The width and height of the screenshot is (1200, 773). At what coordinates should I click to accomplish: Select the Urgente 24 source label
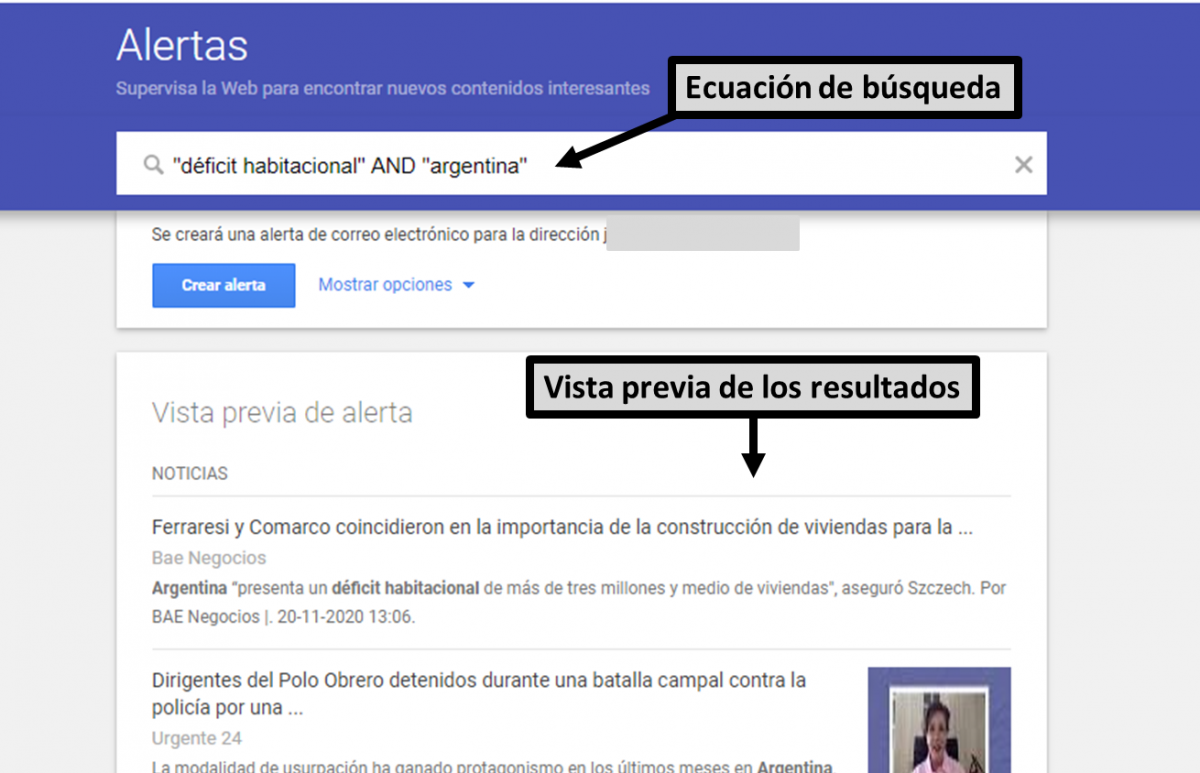click(196, 739)
